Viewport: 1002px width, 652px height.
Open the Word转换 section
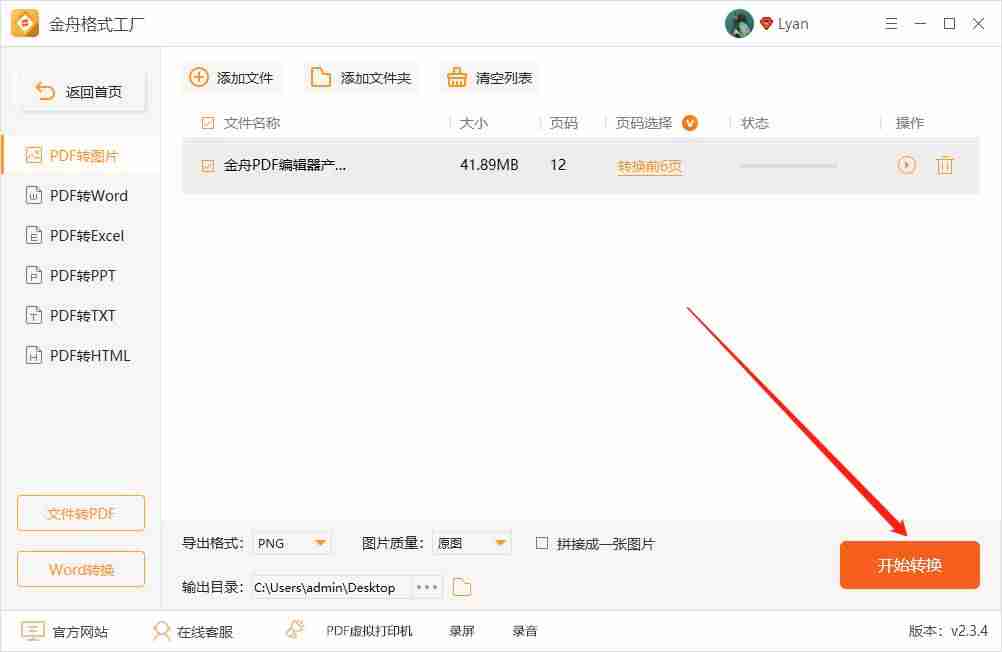click(81, 569)
